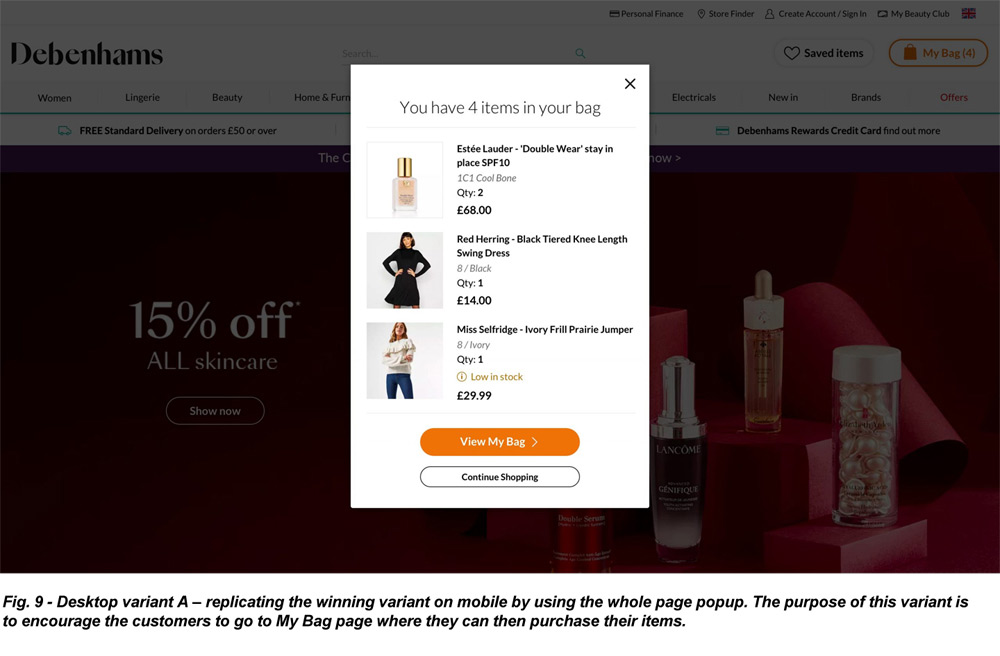Click the Low in stock warning icon

point(462,377)
